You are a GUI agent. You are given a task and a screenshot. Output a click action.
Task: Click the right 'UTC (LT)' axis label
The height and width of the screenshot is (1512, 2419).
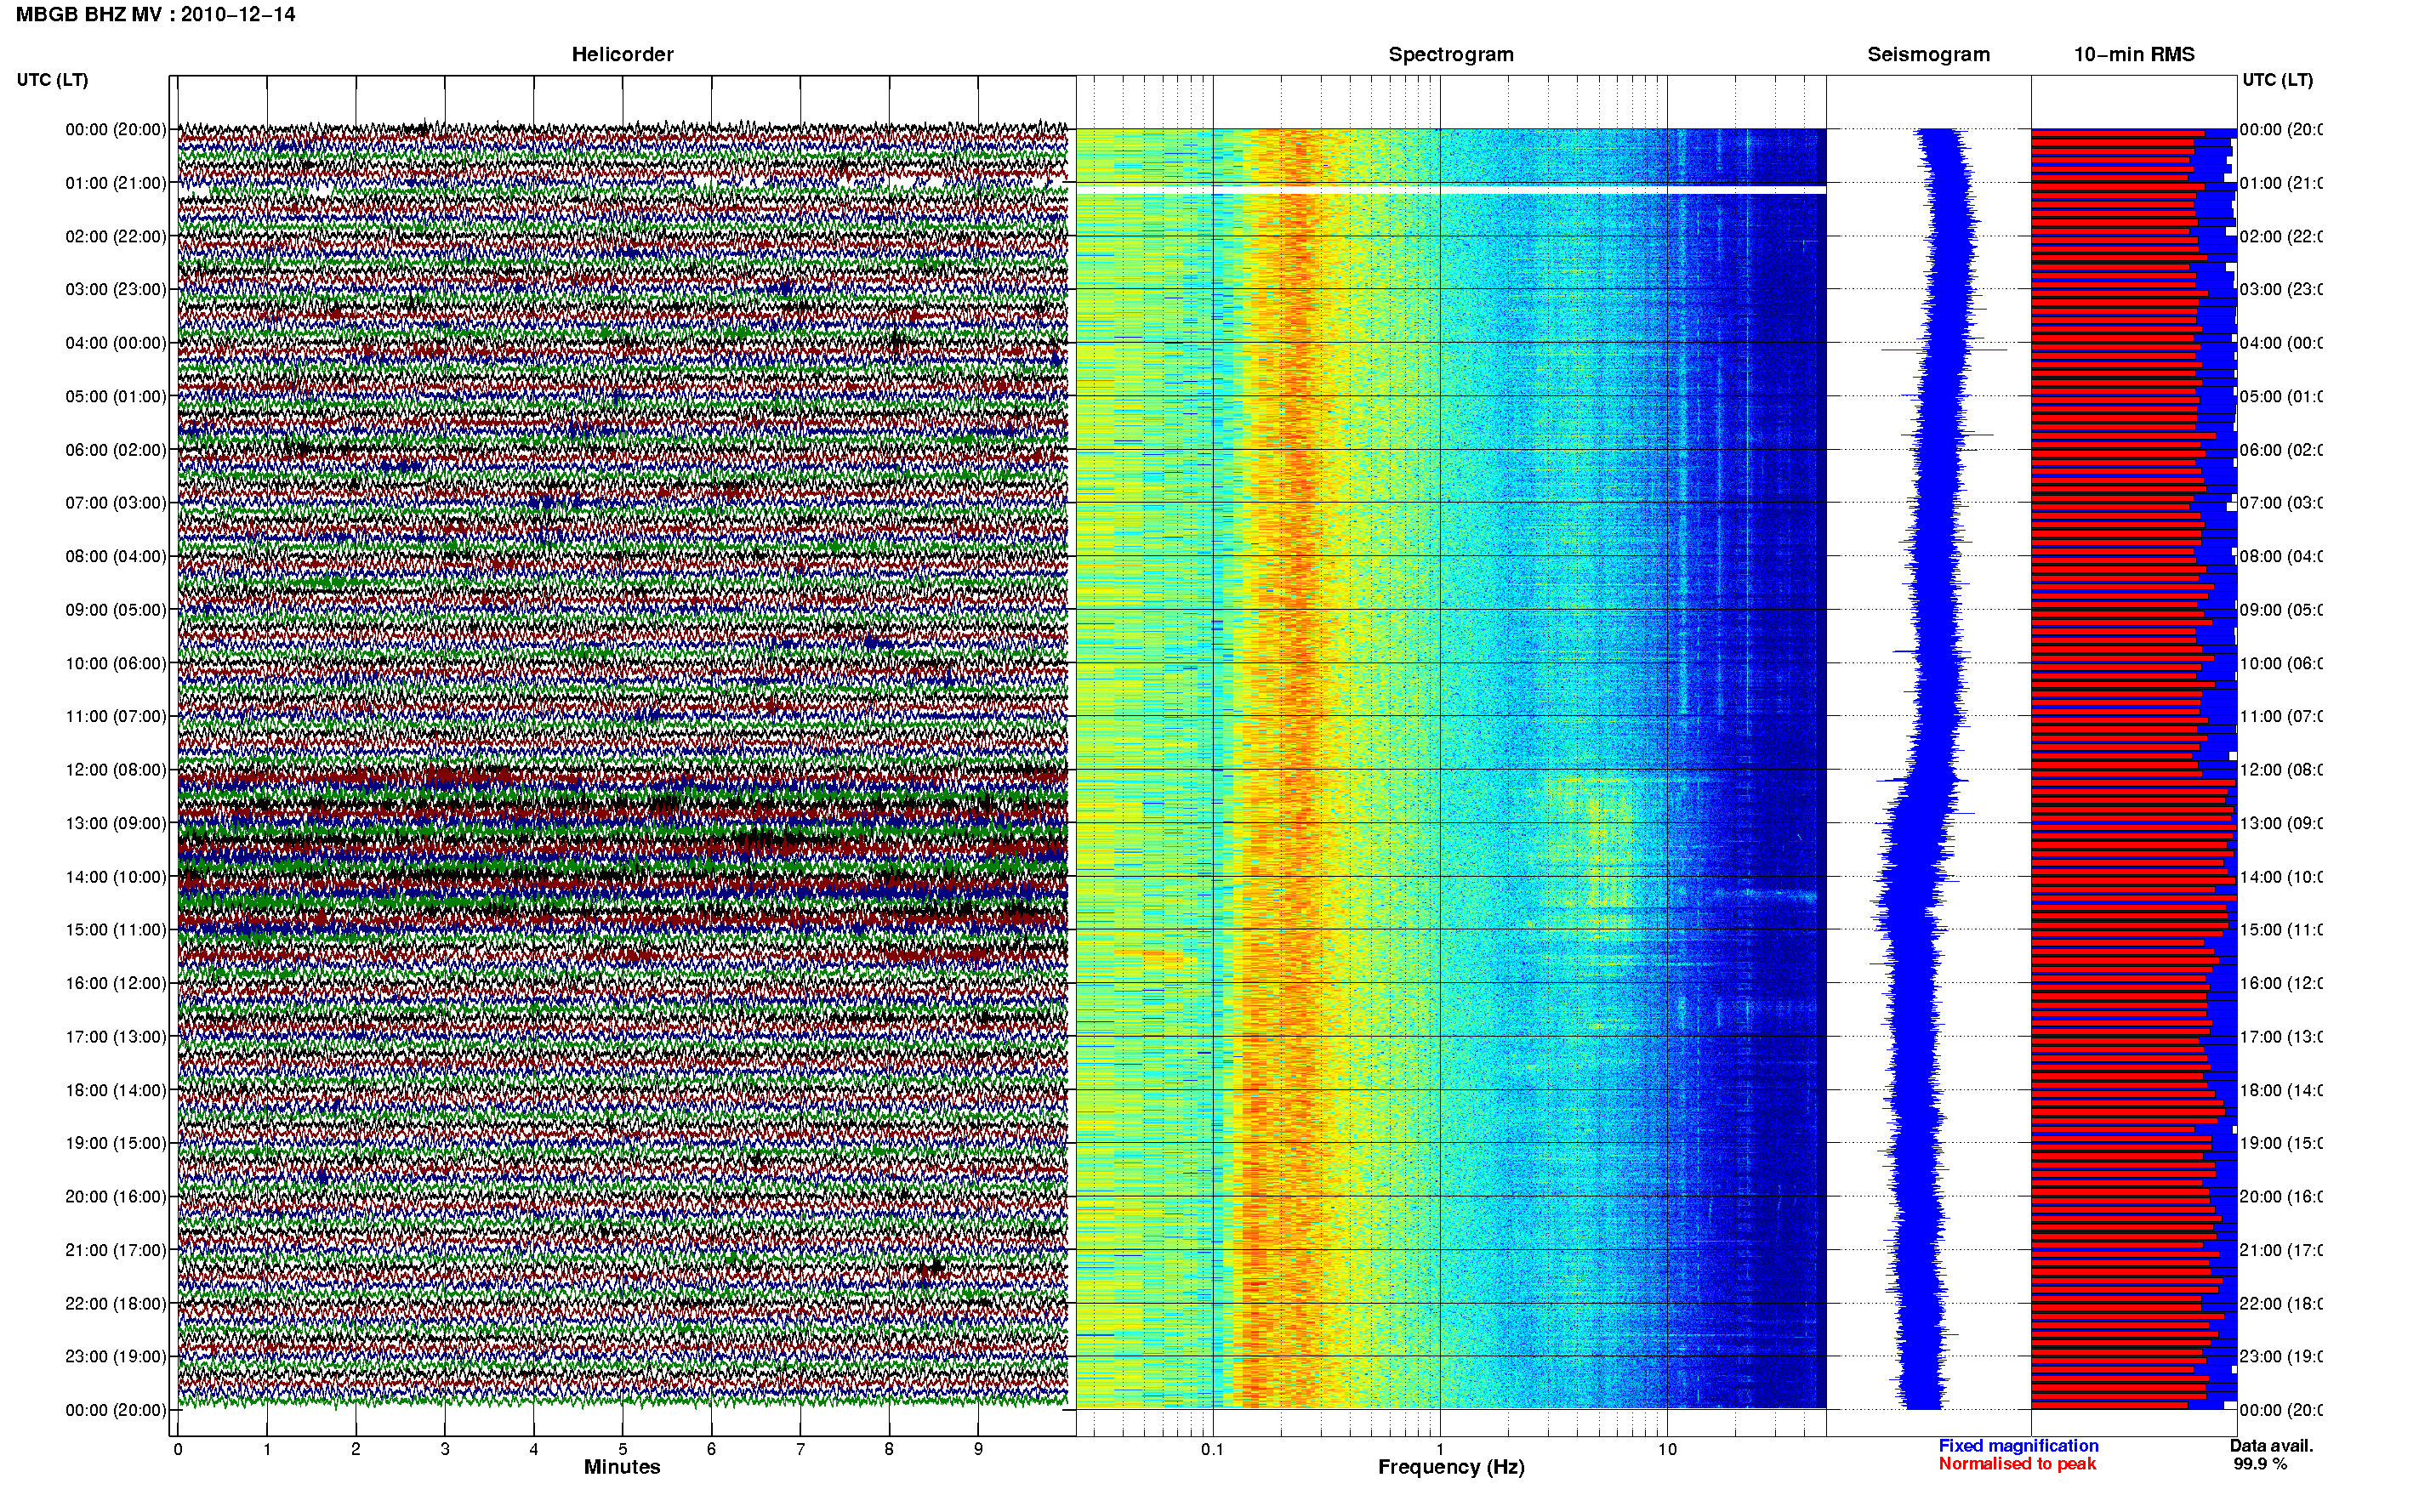click(2277, 80)
